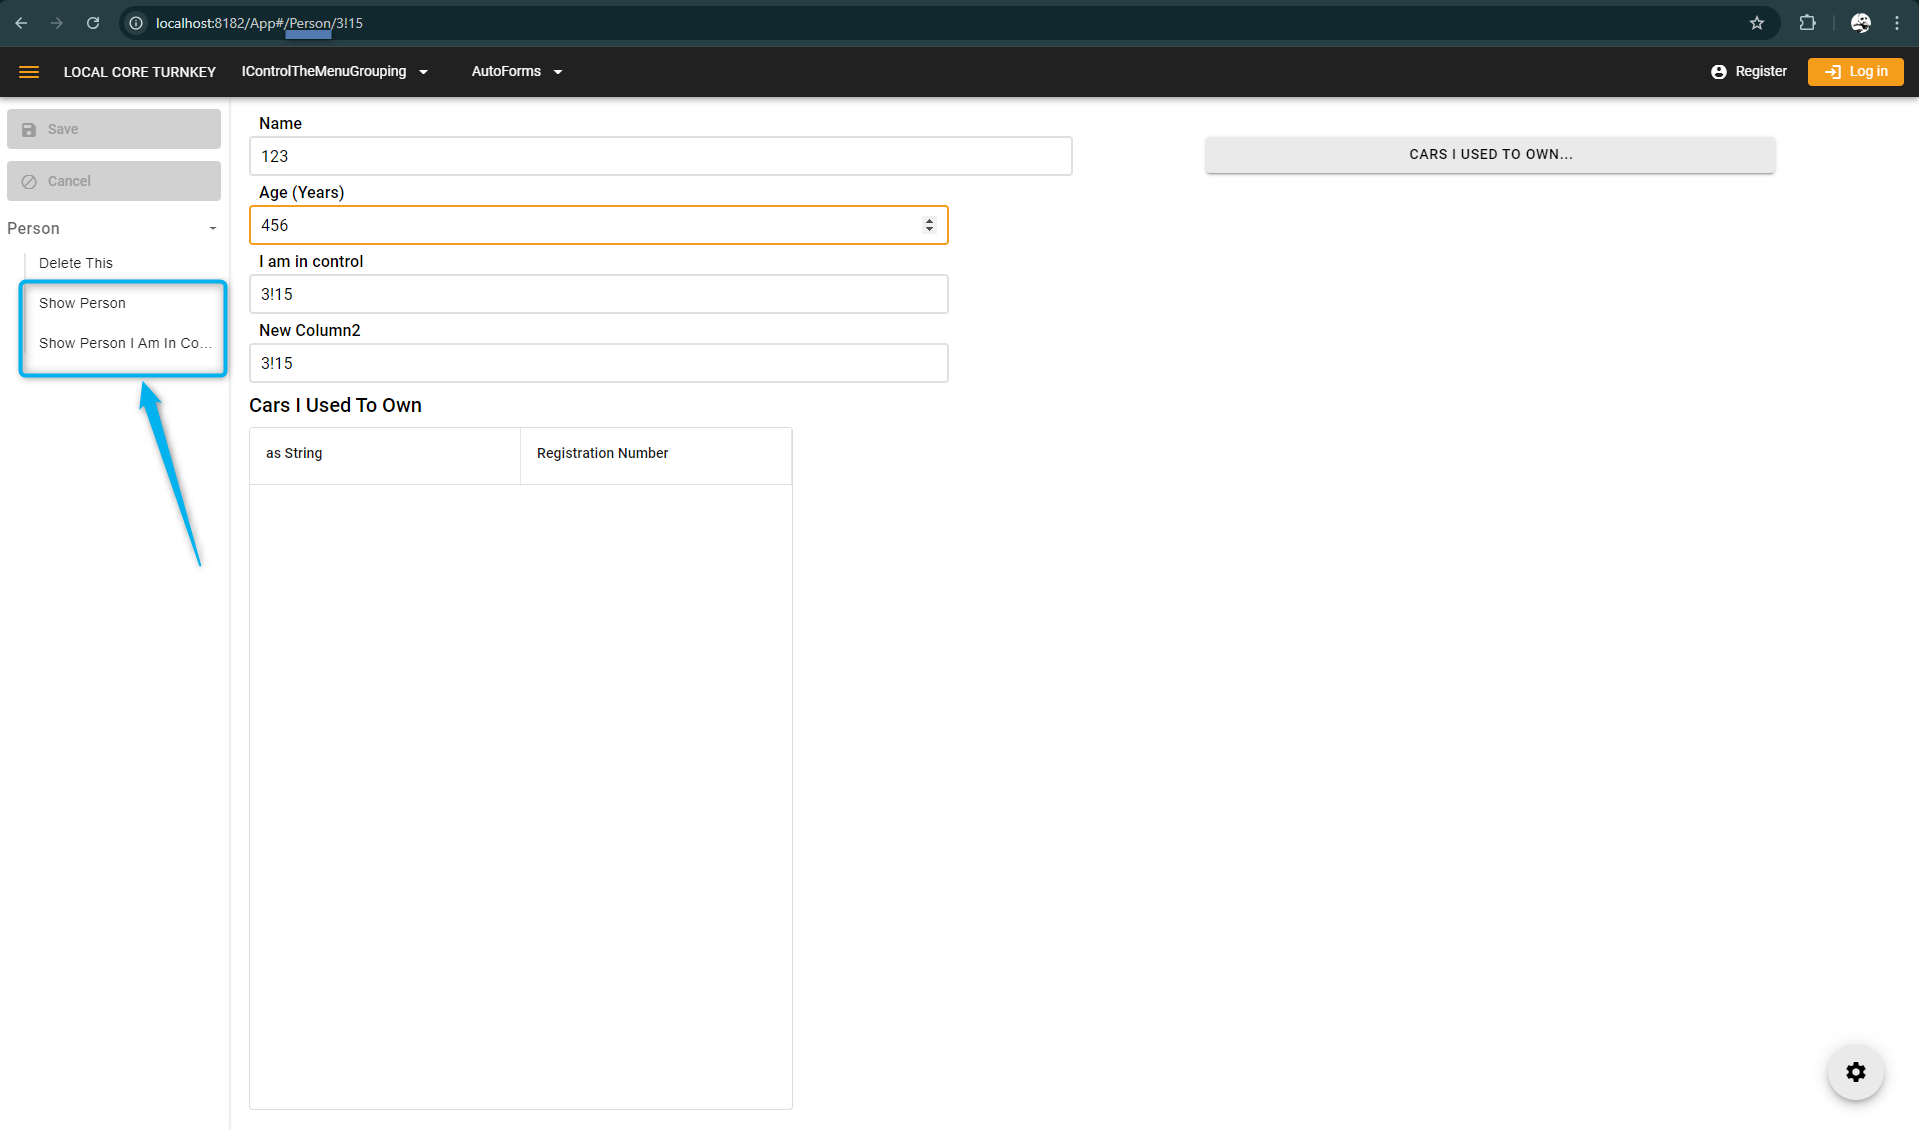Click the Show Person I Am In Control action
The width and height of the screenshot is (1919, 1130).
125,343
